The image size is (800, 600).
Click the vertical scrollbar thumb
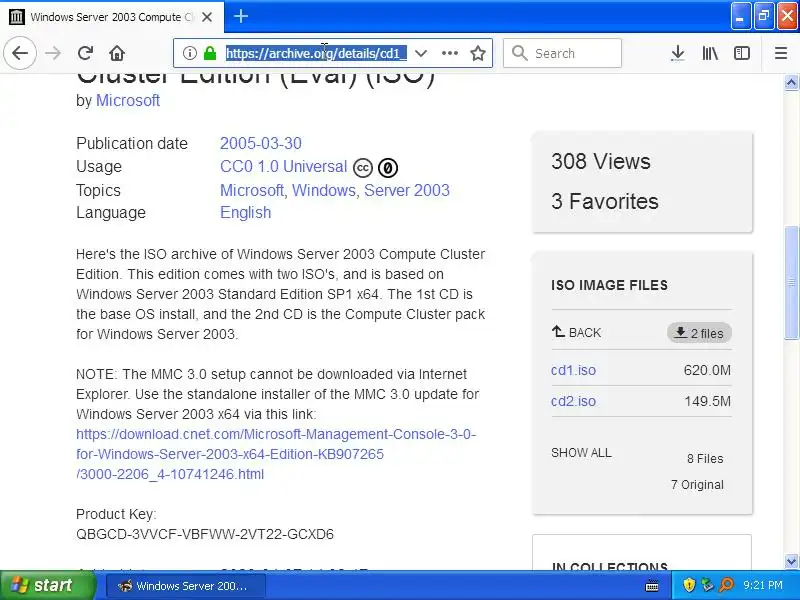point(791,282)
